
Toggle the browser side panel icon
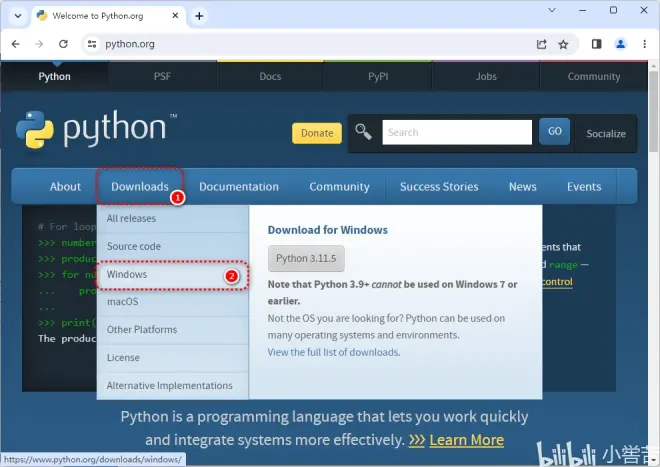click(596, 44)
